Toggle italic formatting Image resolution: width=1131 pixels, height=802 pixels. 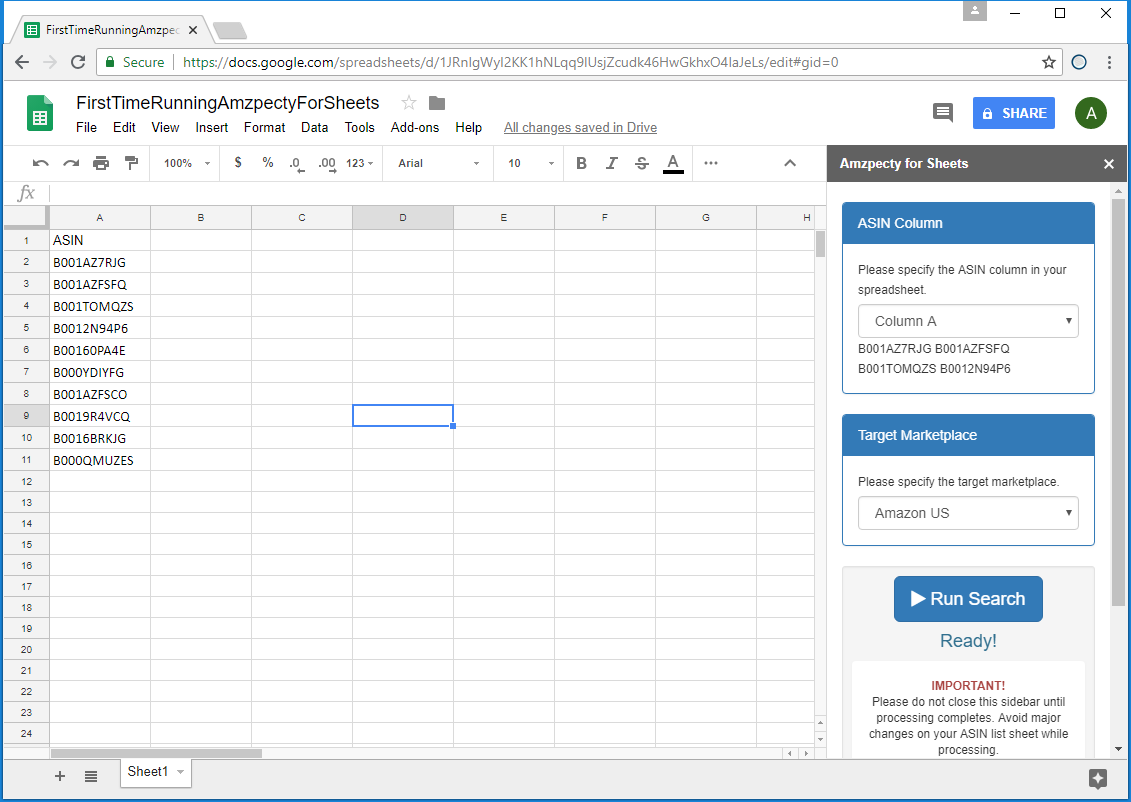coord(612,163)
